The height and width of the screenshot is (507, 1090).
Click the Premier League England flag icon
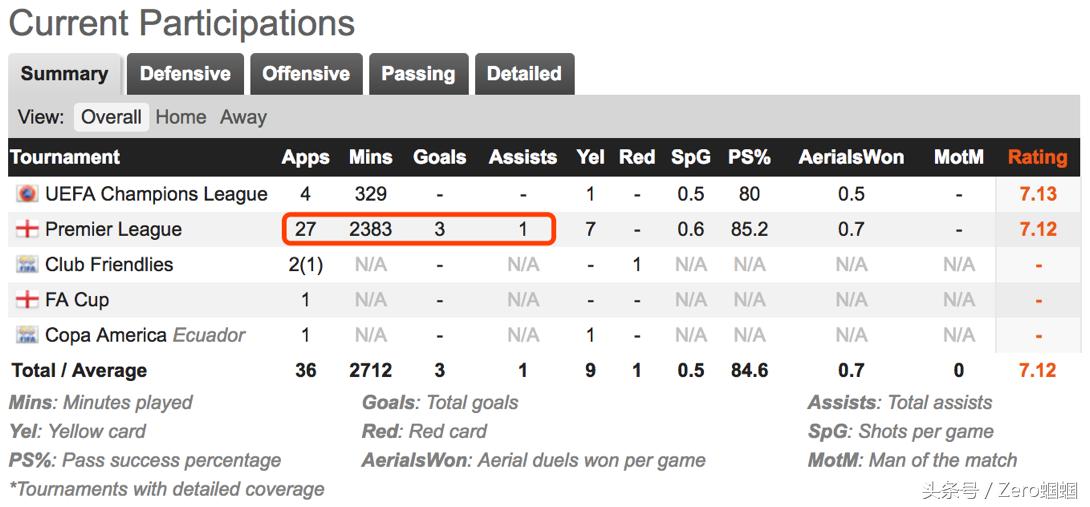(x=27, y=229)
